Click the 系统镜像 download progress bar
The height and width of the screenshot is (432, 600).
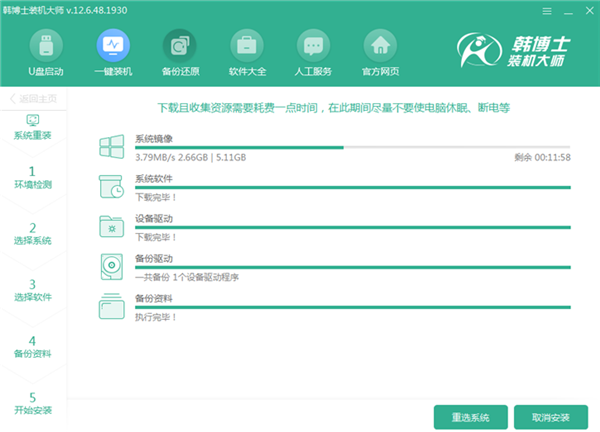click(x=352, y=147)
